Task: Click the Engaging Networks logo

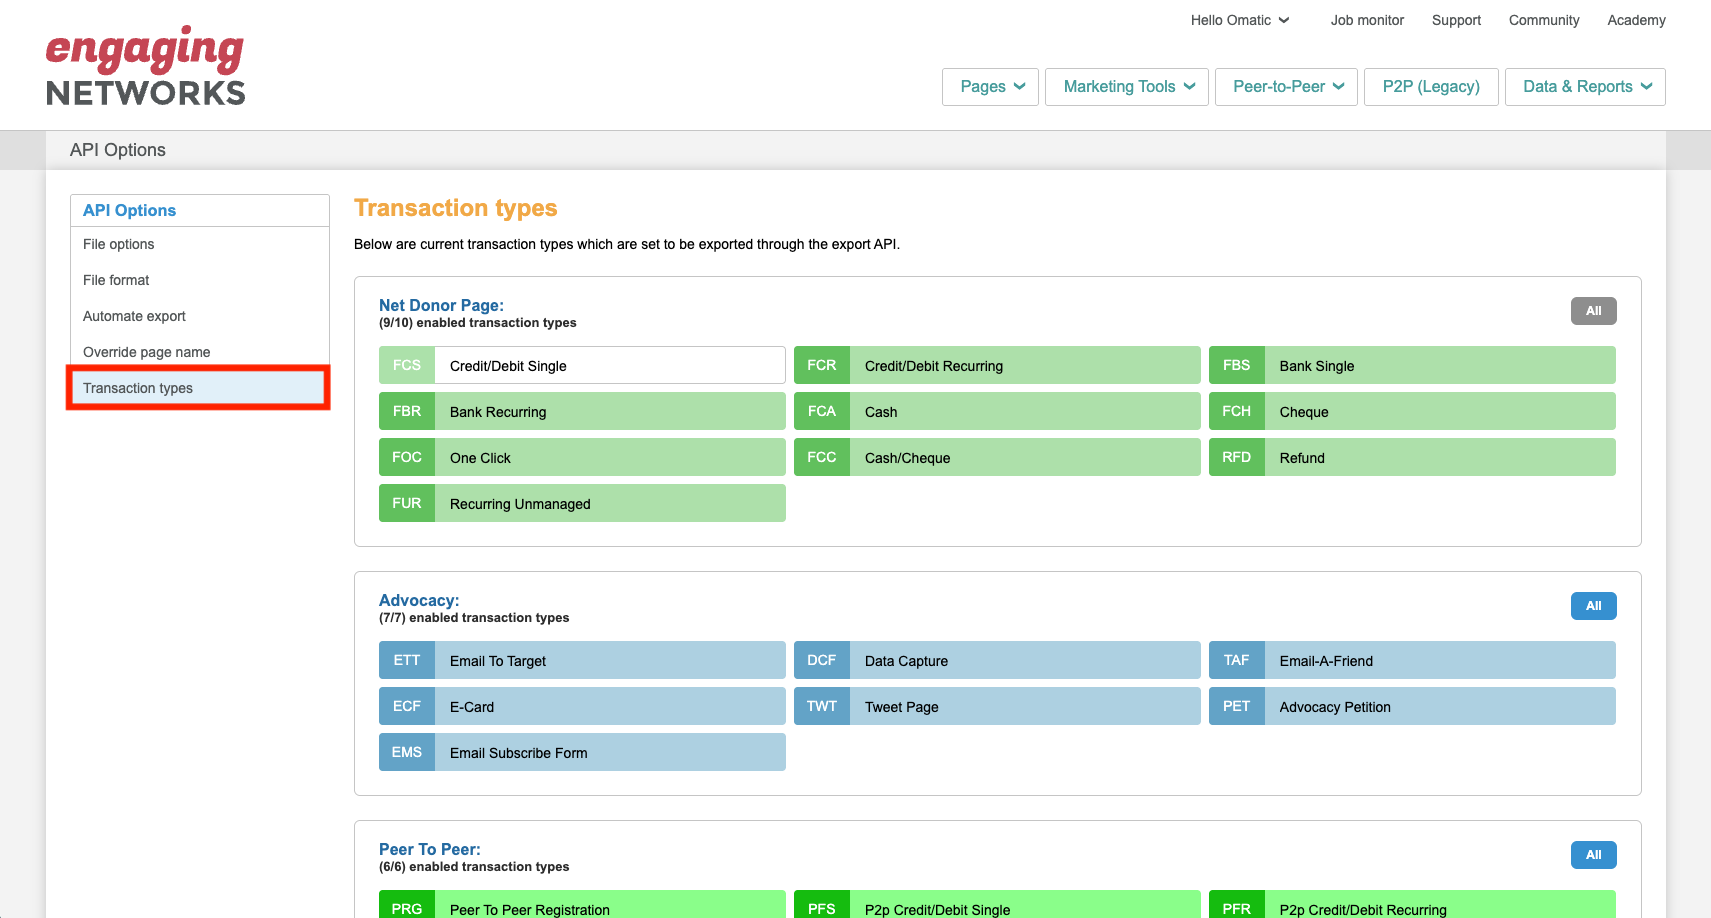Action: (146, 67)
